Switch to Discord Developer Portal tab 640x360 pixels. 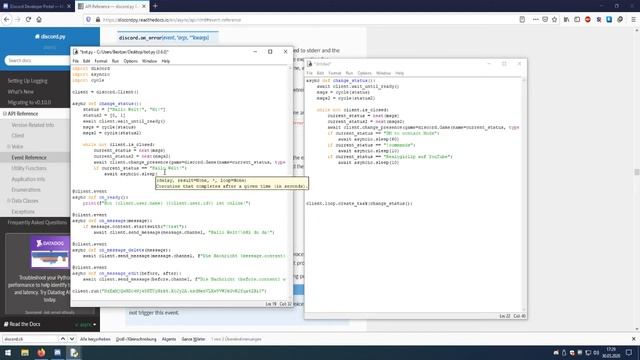(36, 7)
